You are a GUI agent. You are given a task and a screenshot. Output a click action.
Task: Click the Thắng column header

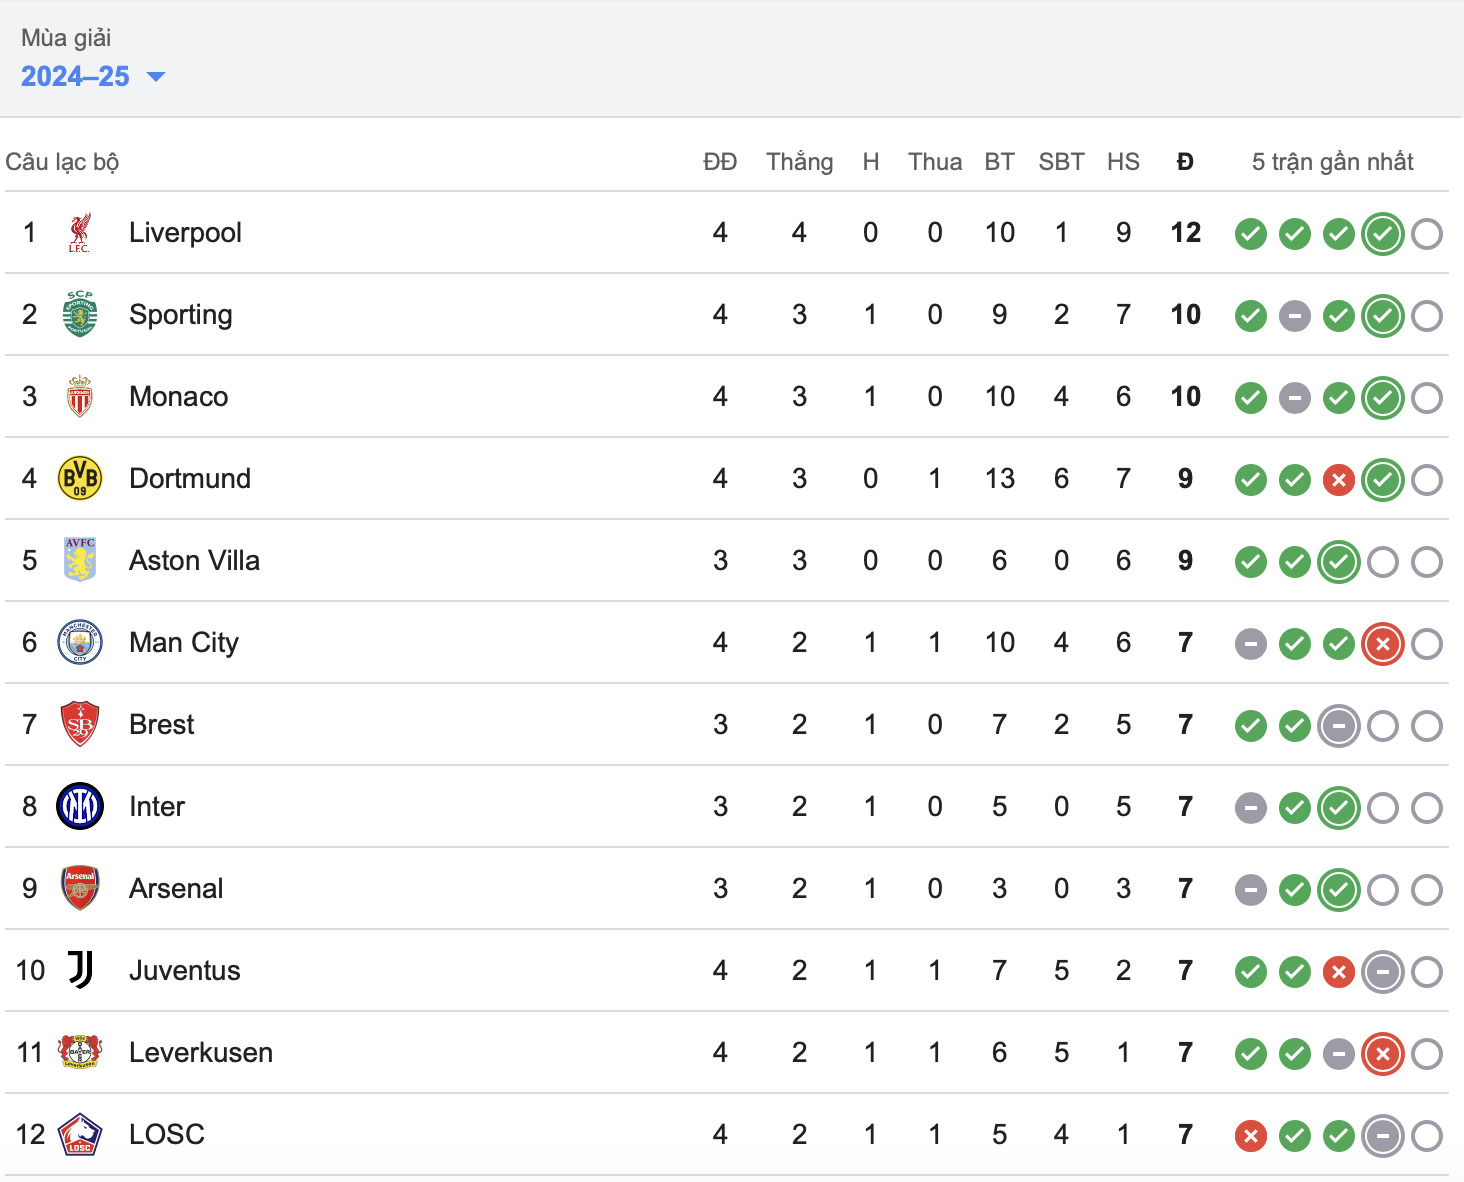799,162
